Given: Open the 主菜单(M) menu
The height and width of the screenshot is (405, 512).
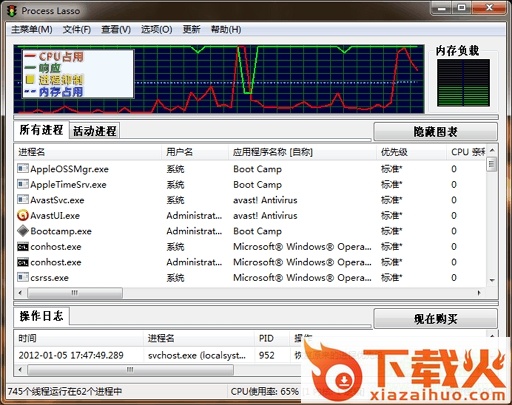Looking at the screenshot, I should click(x=32, y=30).
